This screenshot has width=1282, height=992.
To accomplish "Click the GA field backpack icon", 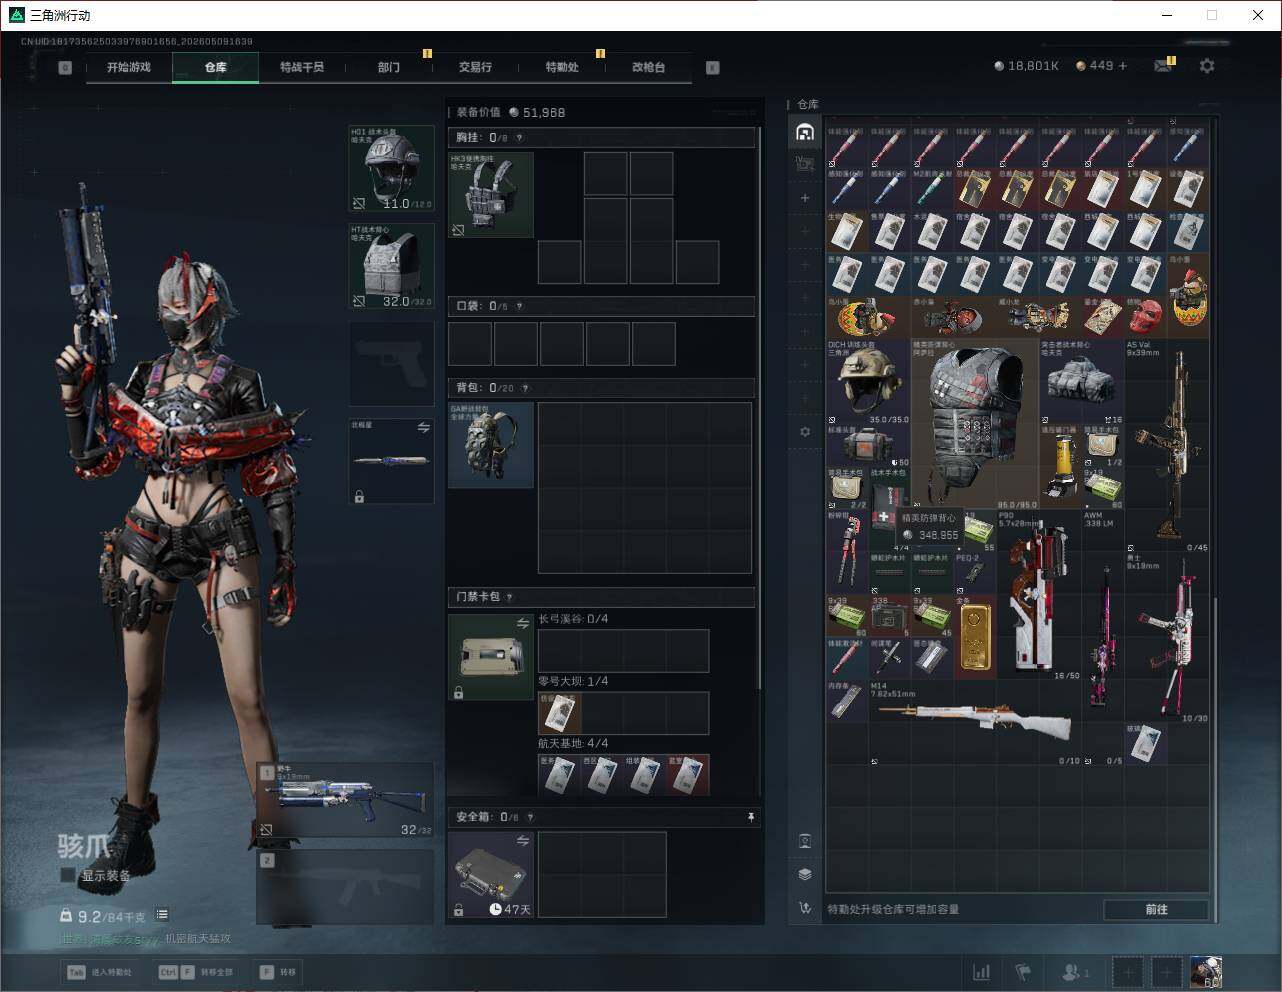I will 491,445.
